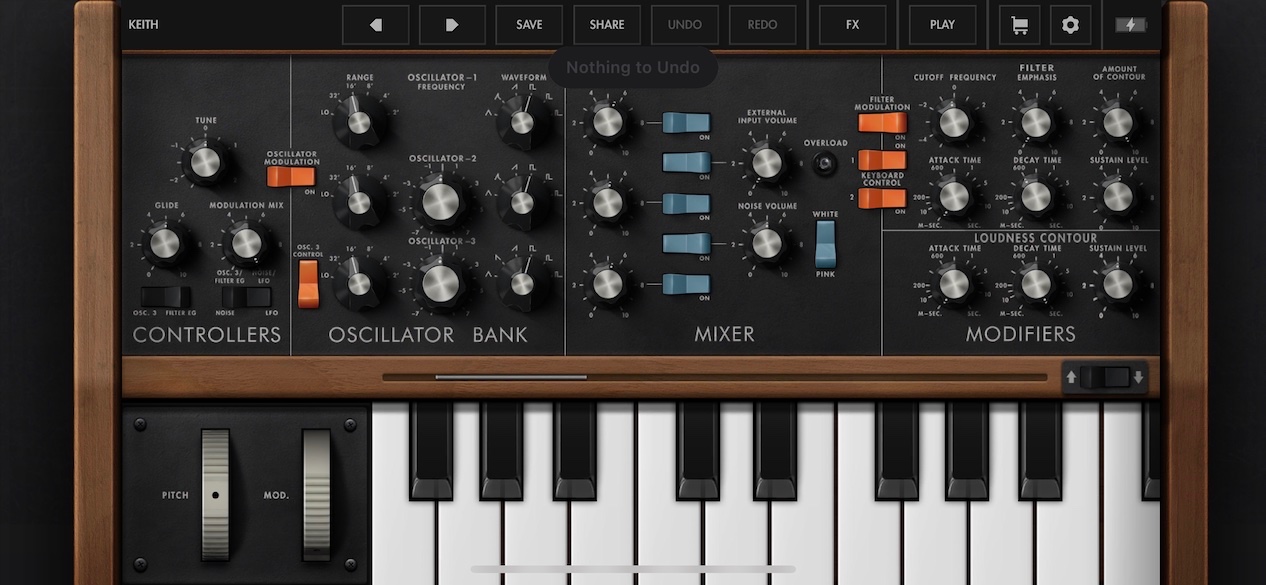Click the External Input Volume knob
The width and height of the screenshot is (1266, 585).
(767, 162)
